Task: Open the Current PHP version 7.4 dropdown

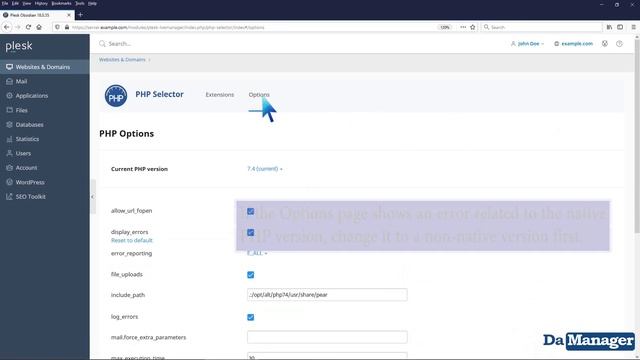Action: pyautogui.click(x=264, y=169)
